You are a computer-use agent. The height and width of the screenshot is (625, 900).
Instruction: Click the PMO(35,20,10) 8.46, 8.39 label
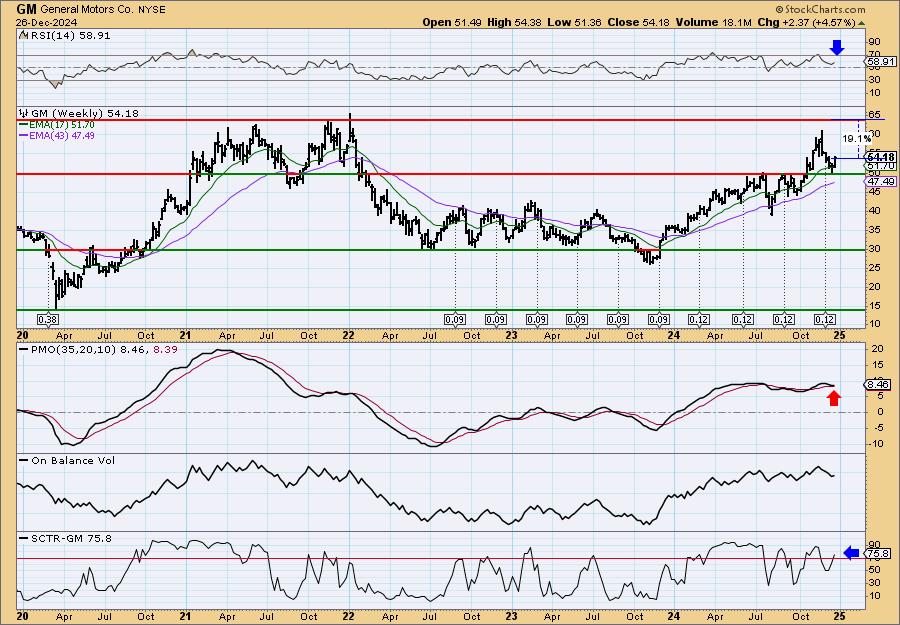point(102,349)
